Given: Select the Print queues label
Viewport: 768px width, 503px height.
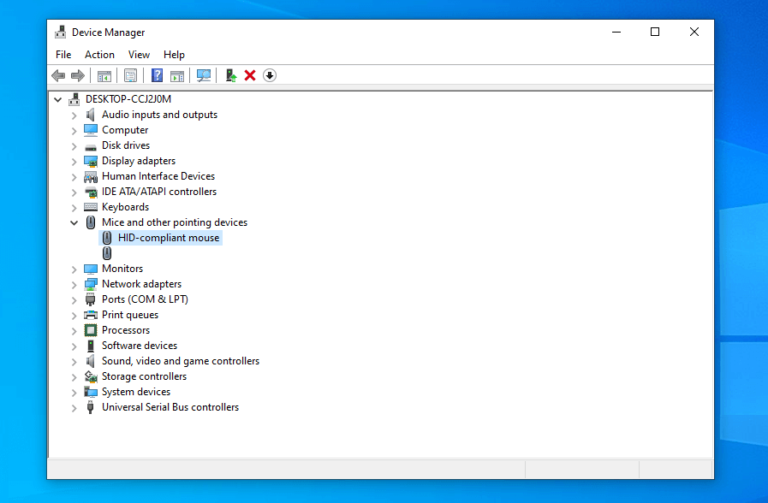Looking at the screenshot, I should 130,314.
